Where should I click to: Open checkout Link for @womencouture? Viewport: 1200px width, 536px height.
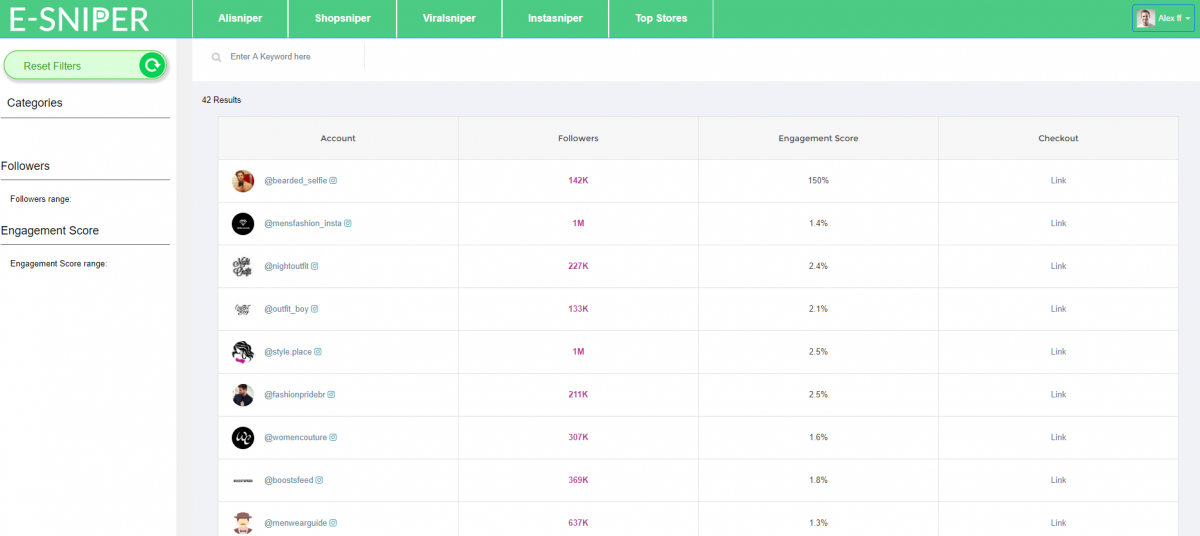tap(1058, 438)
